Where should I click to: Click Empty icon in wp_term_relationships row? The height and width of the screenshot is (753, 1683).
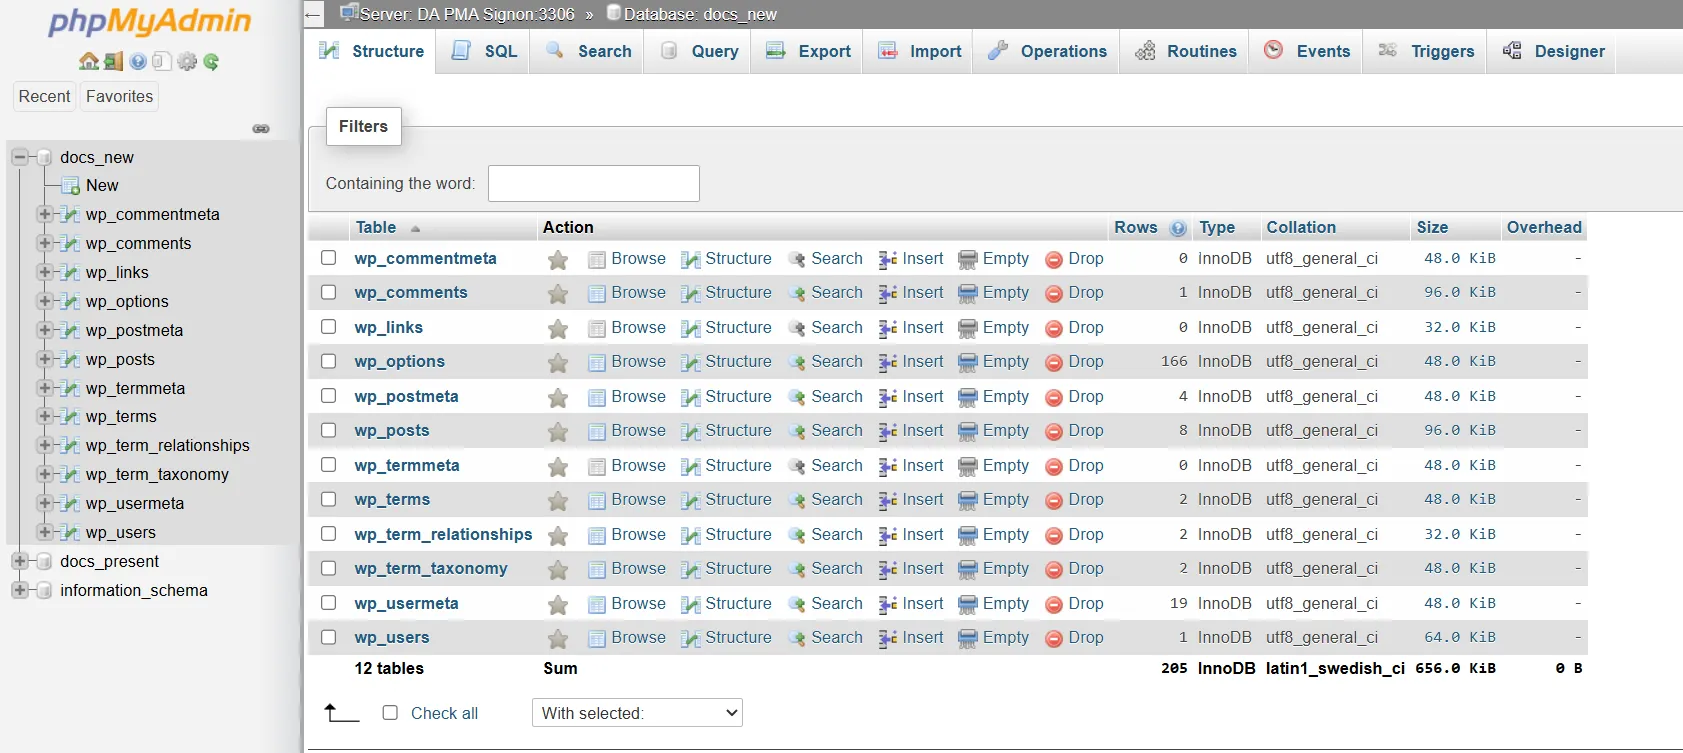coord(968,536)
